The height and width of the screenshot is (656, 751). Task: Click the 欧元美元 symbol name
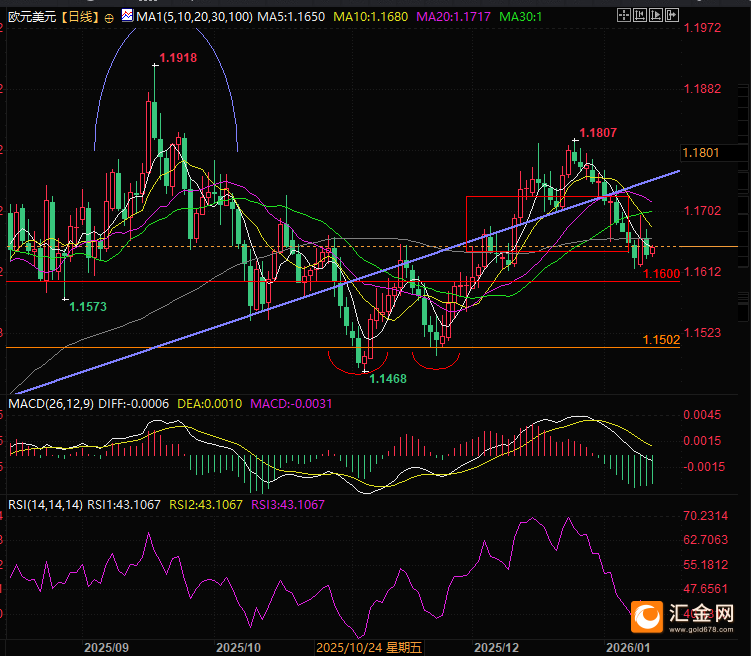(x=30, y=17)
